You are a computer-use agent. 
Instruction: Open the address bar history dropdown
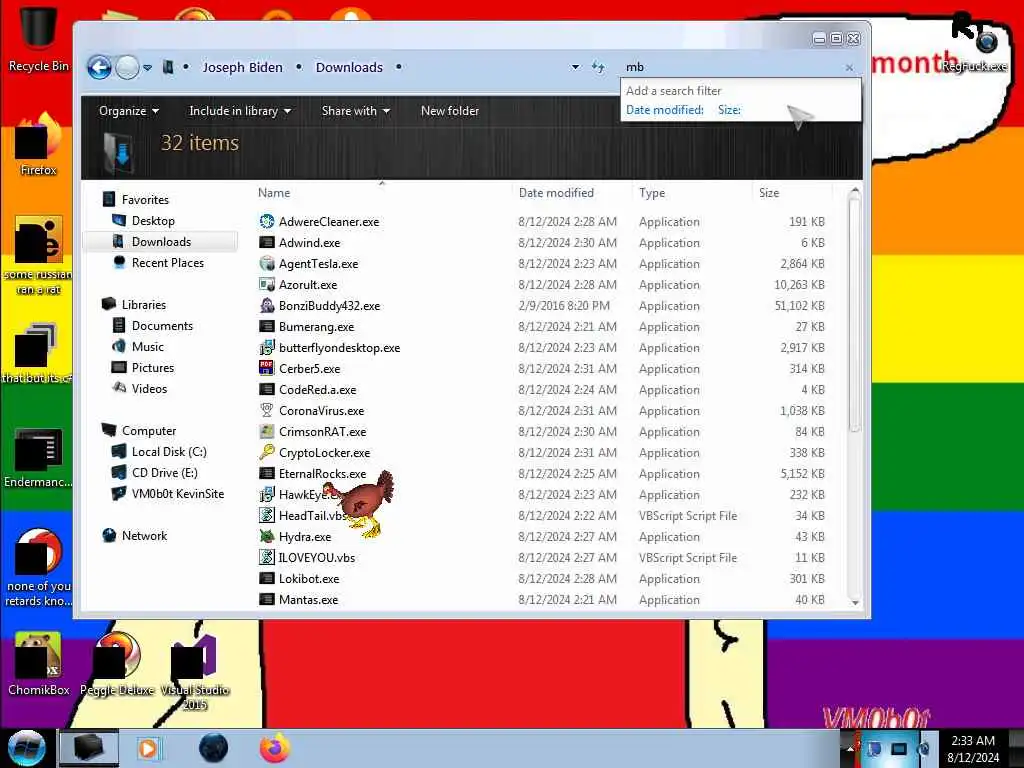575,67
